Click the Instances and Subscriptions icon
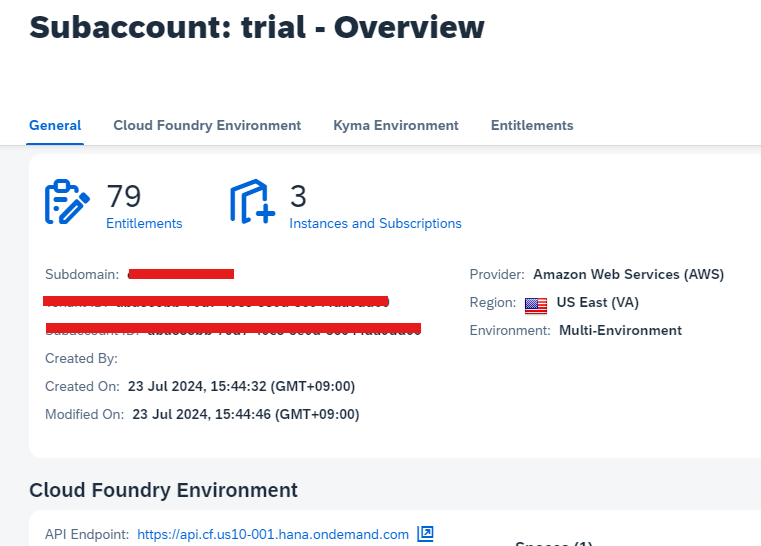761x546 pixels. point(252,202)
